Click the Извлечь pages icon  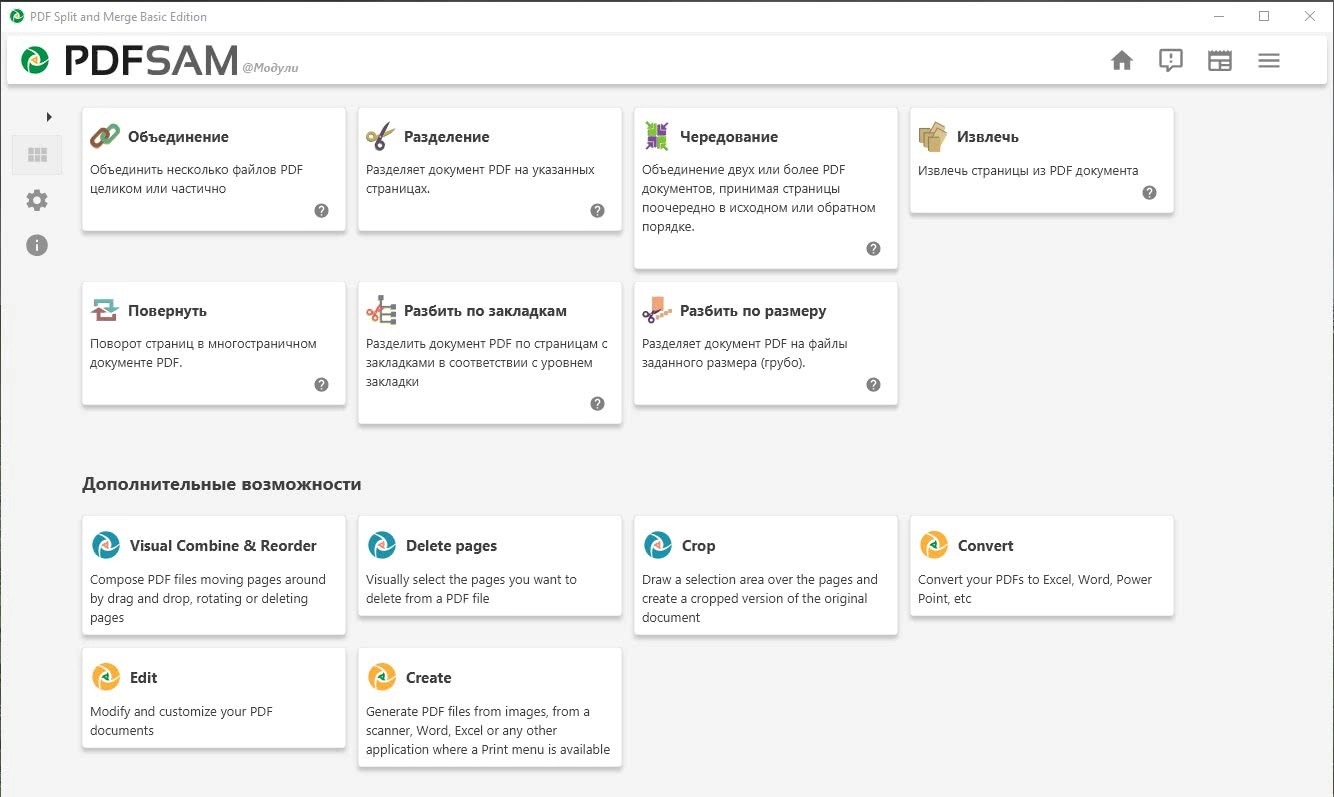pyautogui.click(x=933, y=137)
